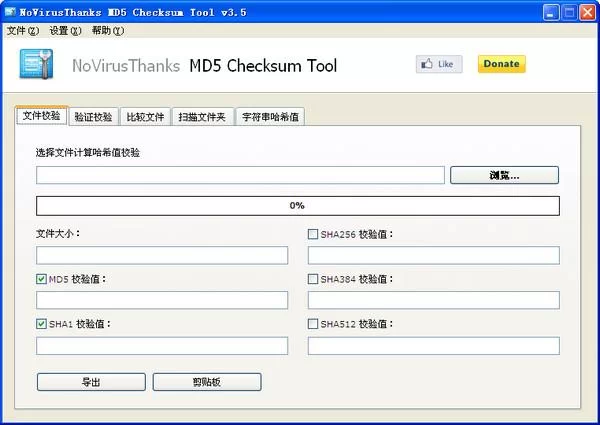Click the 选择文件计算哈希值校验 label
Viewport: 600px width, 425px height.
click(x=88, y=153)
